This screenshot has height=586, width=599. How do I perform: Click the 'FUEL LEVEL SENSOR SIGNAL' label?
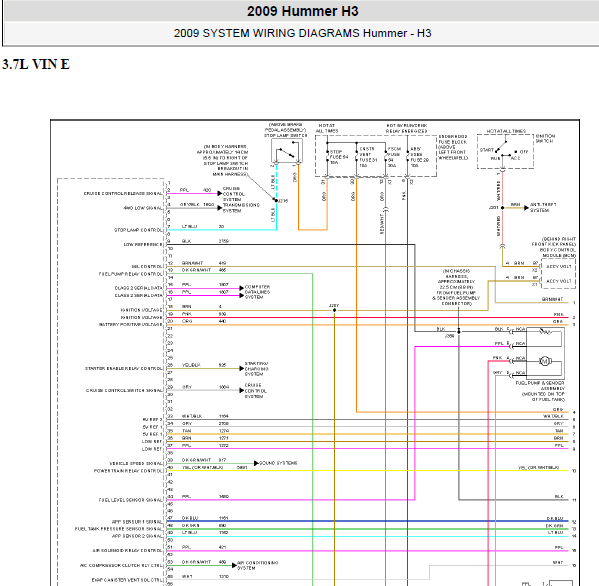click(131, 500)
